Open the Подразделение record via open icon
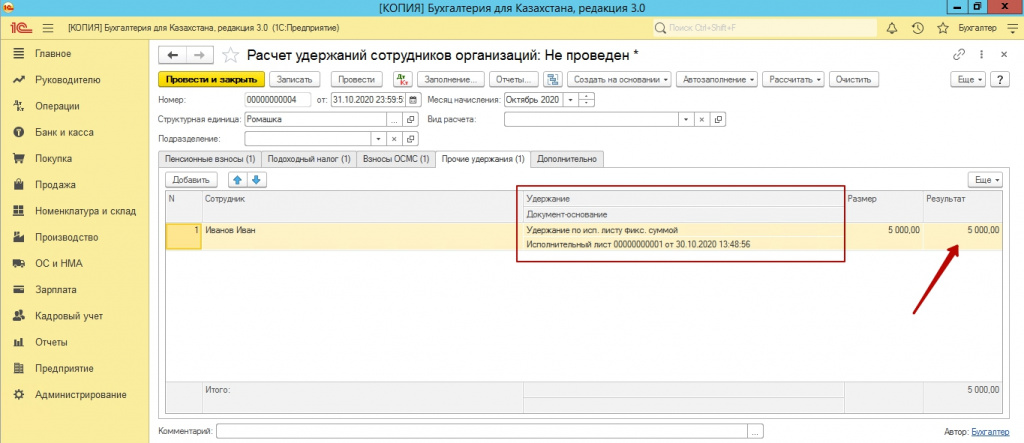 (x=411, y=139)
